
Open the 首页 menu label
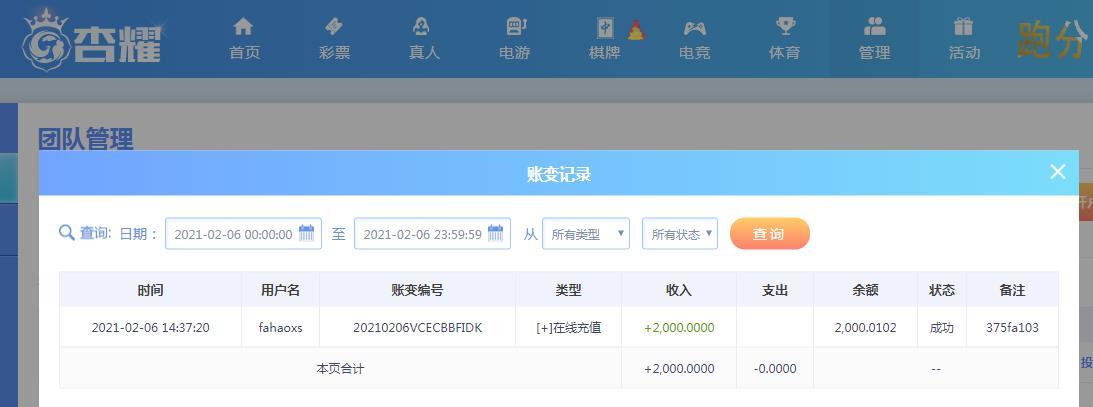[x=245, y=53]
